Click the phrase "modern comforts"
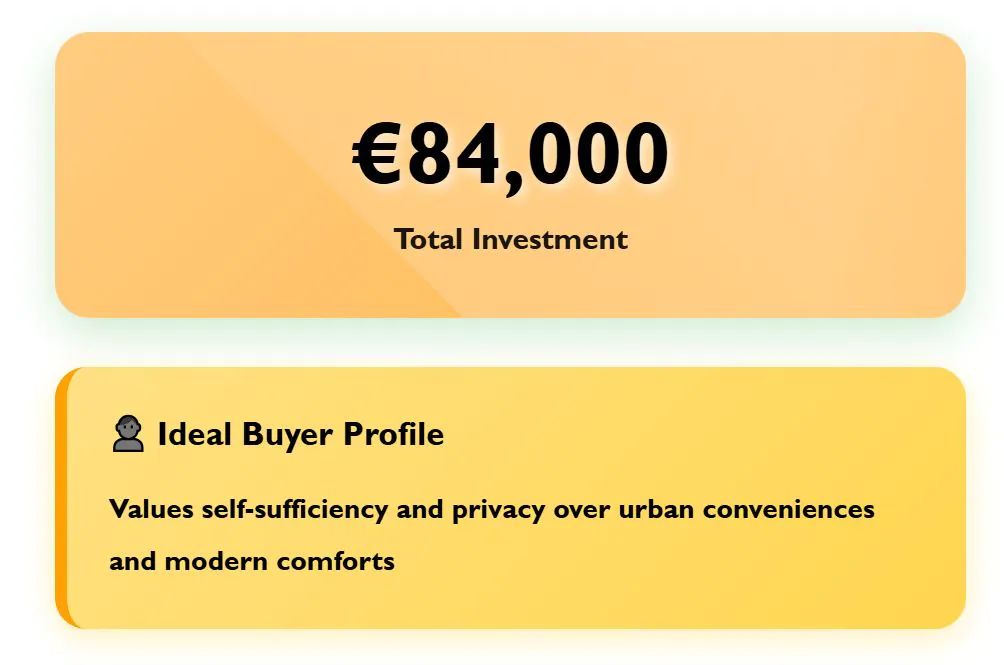The image size is (1004, 665). click(280, 561)
